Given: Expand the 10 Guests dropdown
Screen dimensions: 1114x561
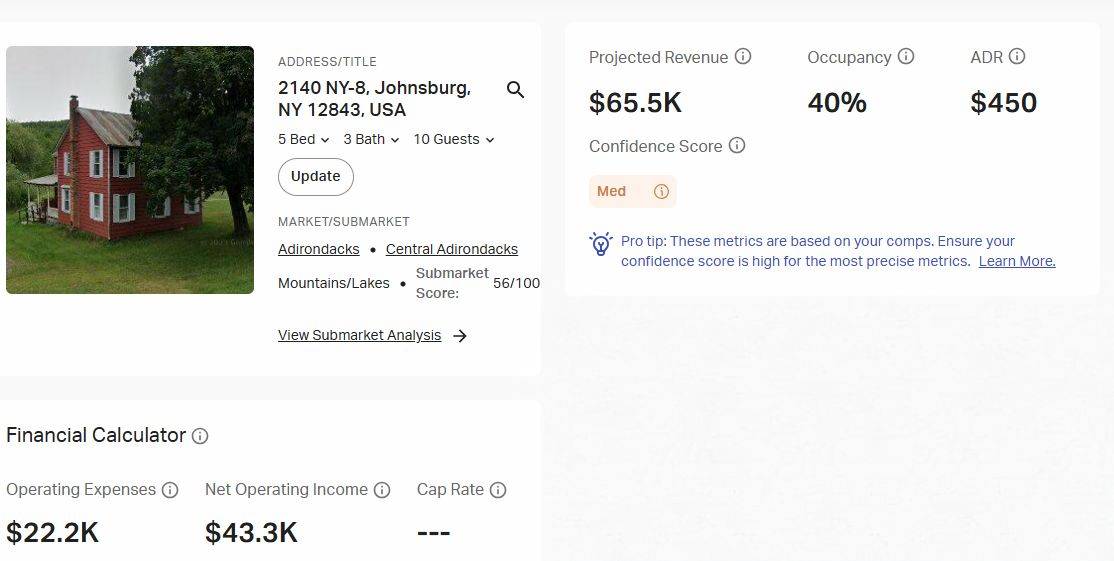Looking at the screenshot, I should (x=453, y=139).
